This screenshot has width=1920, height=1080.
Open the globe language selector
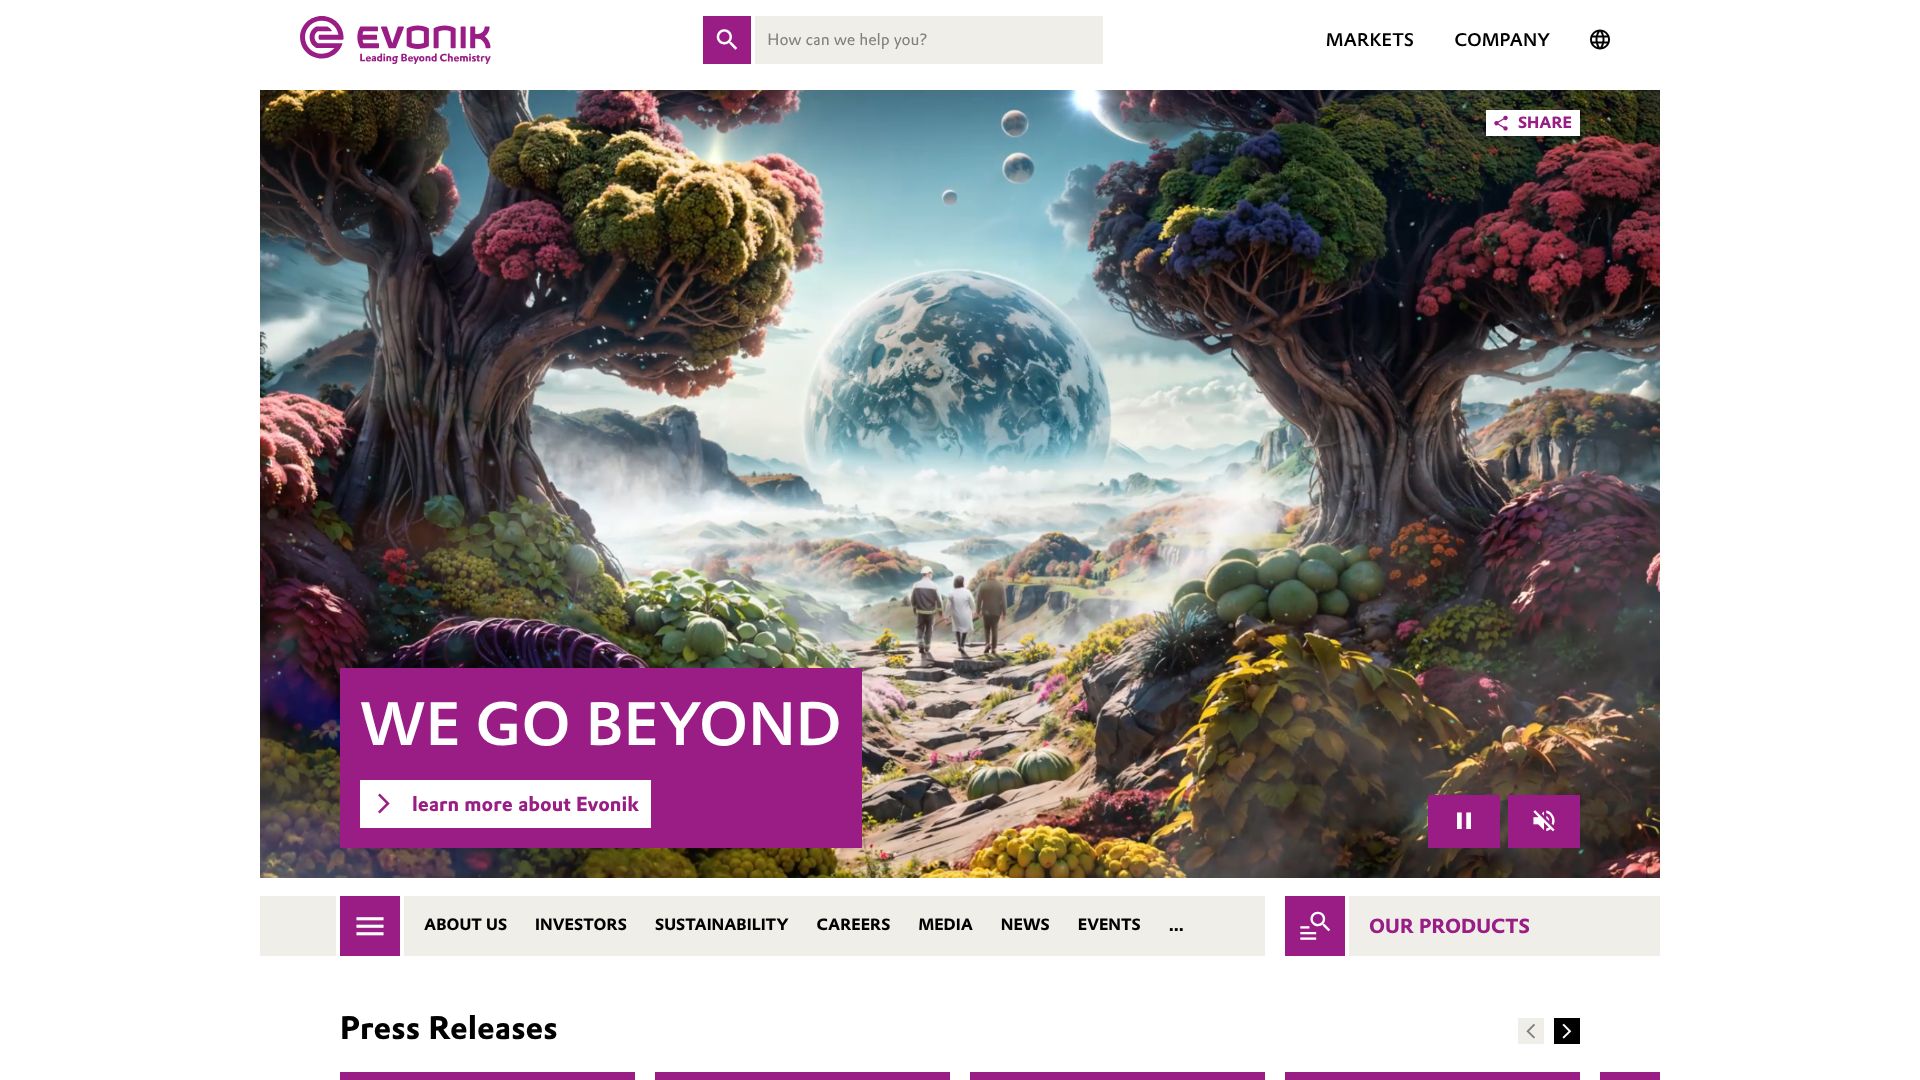point(1600,40)
